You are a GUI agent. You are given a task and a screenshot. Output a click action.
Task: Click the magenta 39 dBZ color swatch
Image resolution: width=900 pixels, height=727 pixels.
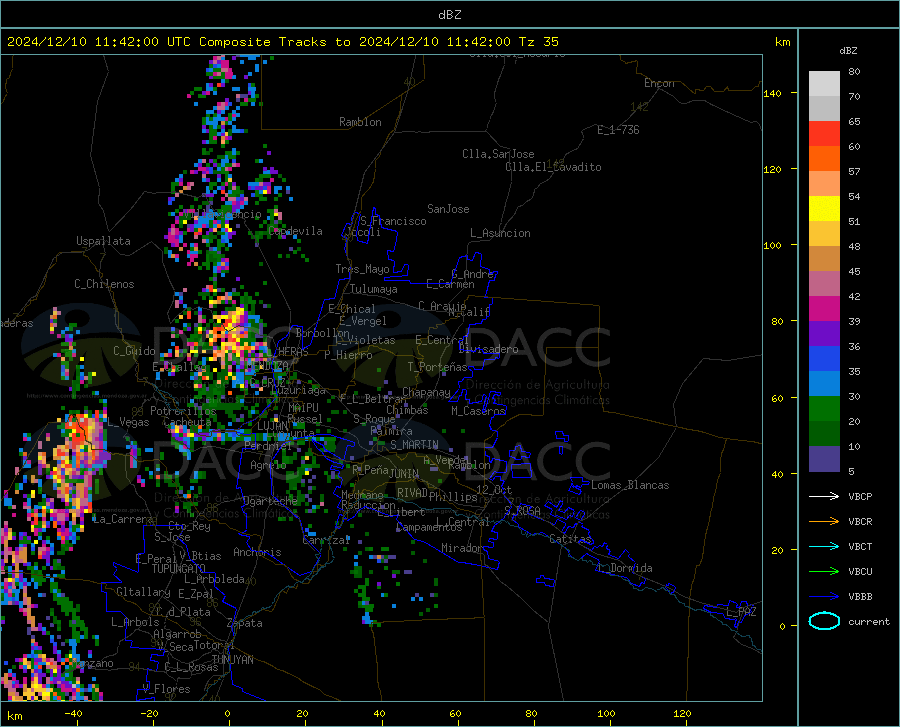pos(824,309)
